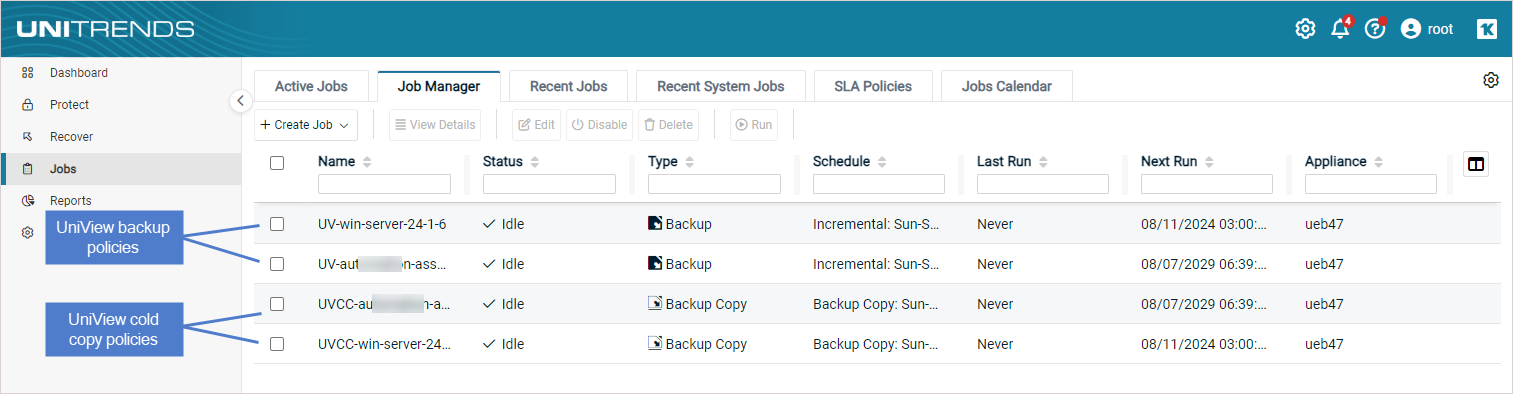Click the Backup type icon in the UV-win-server-24-1-6 row
Viewport: 1513px width, 394px height.
pos(655,223)
